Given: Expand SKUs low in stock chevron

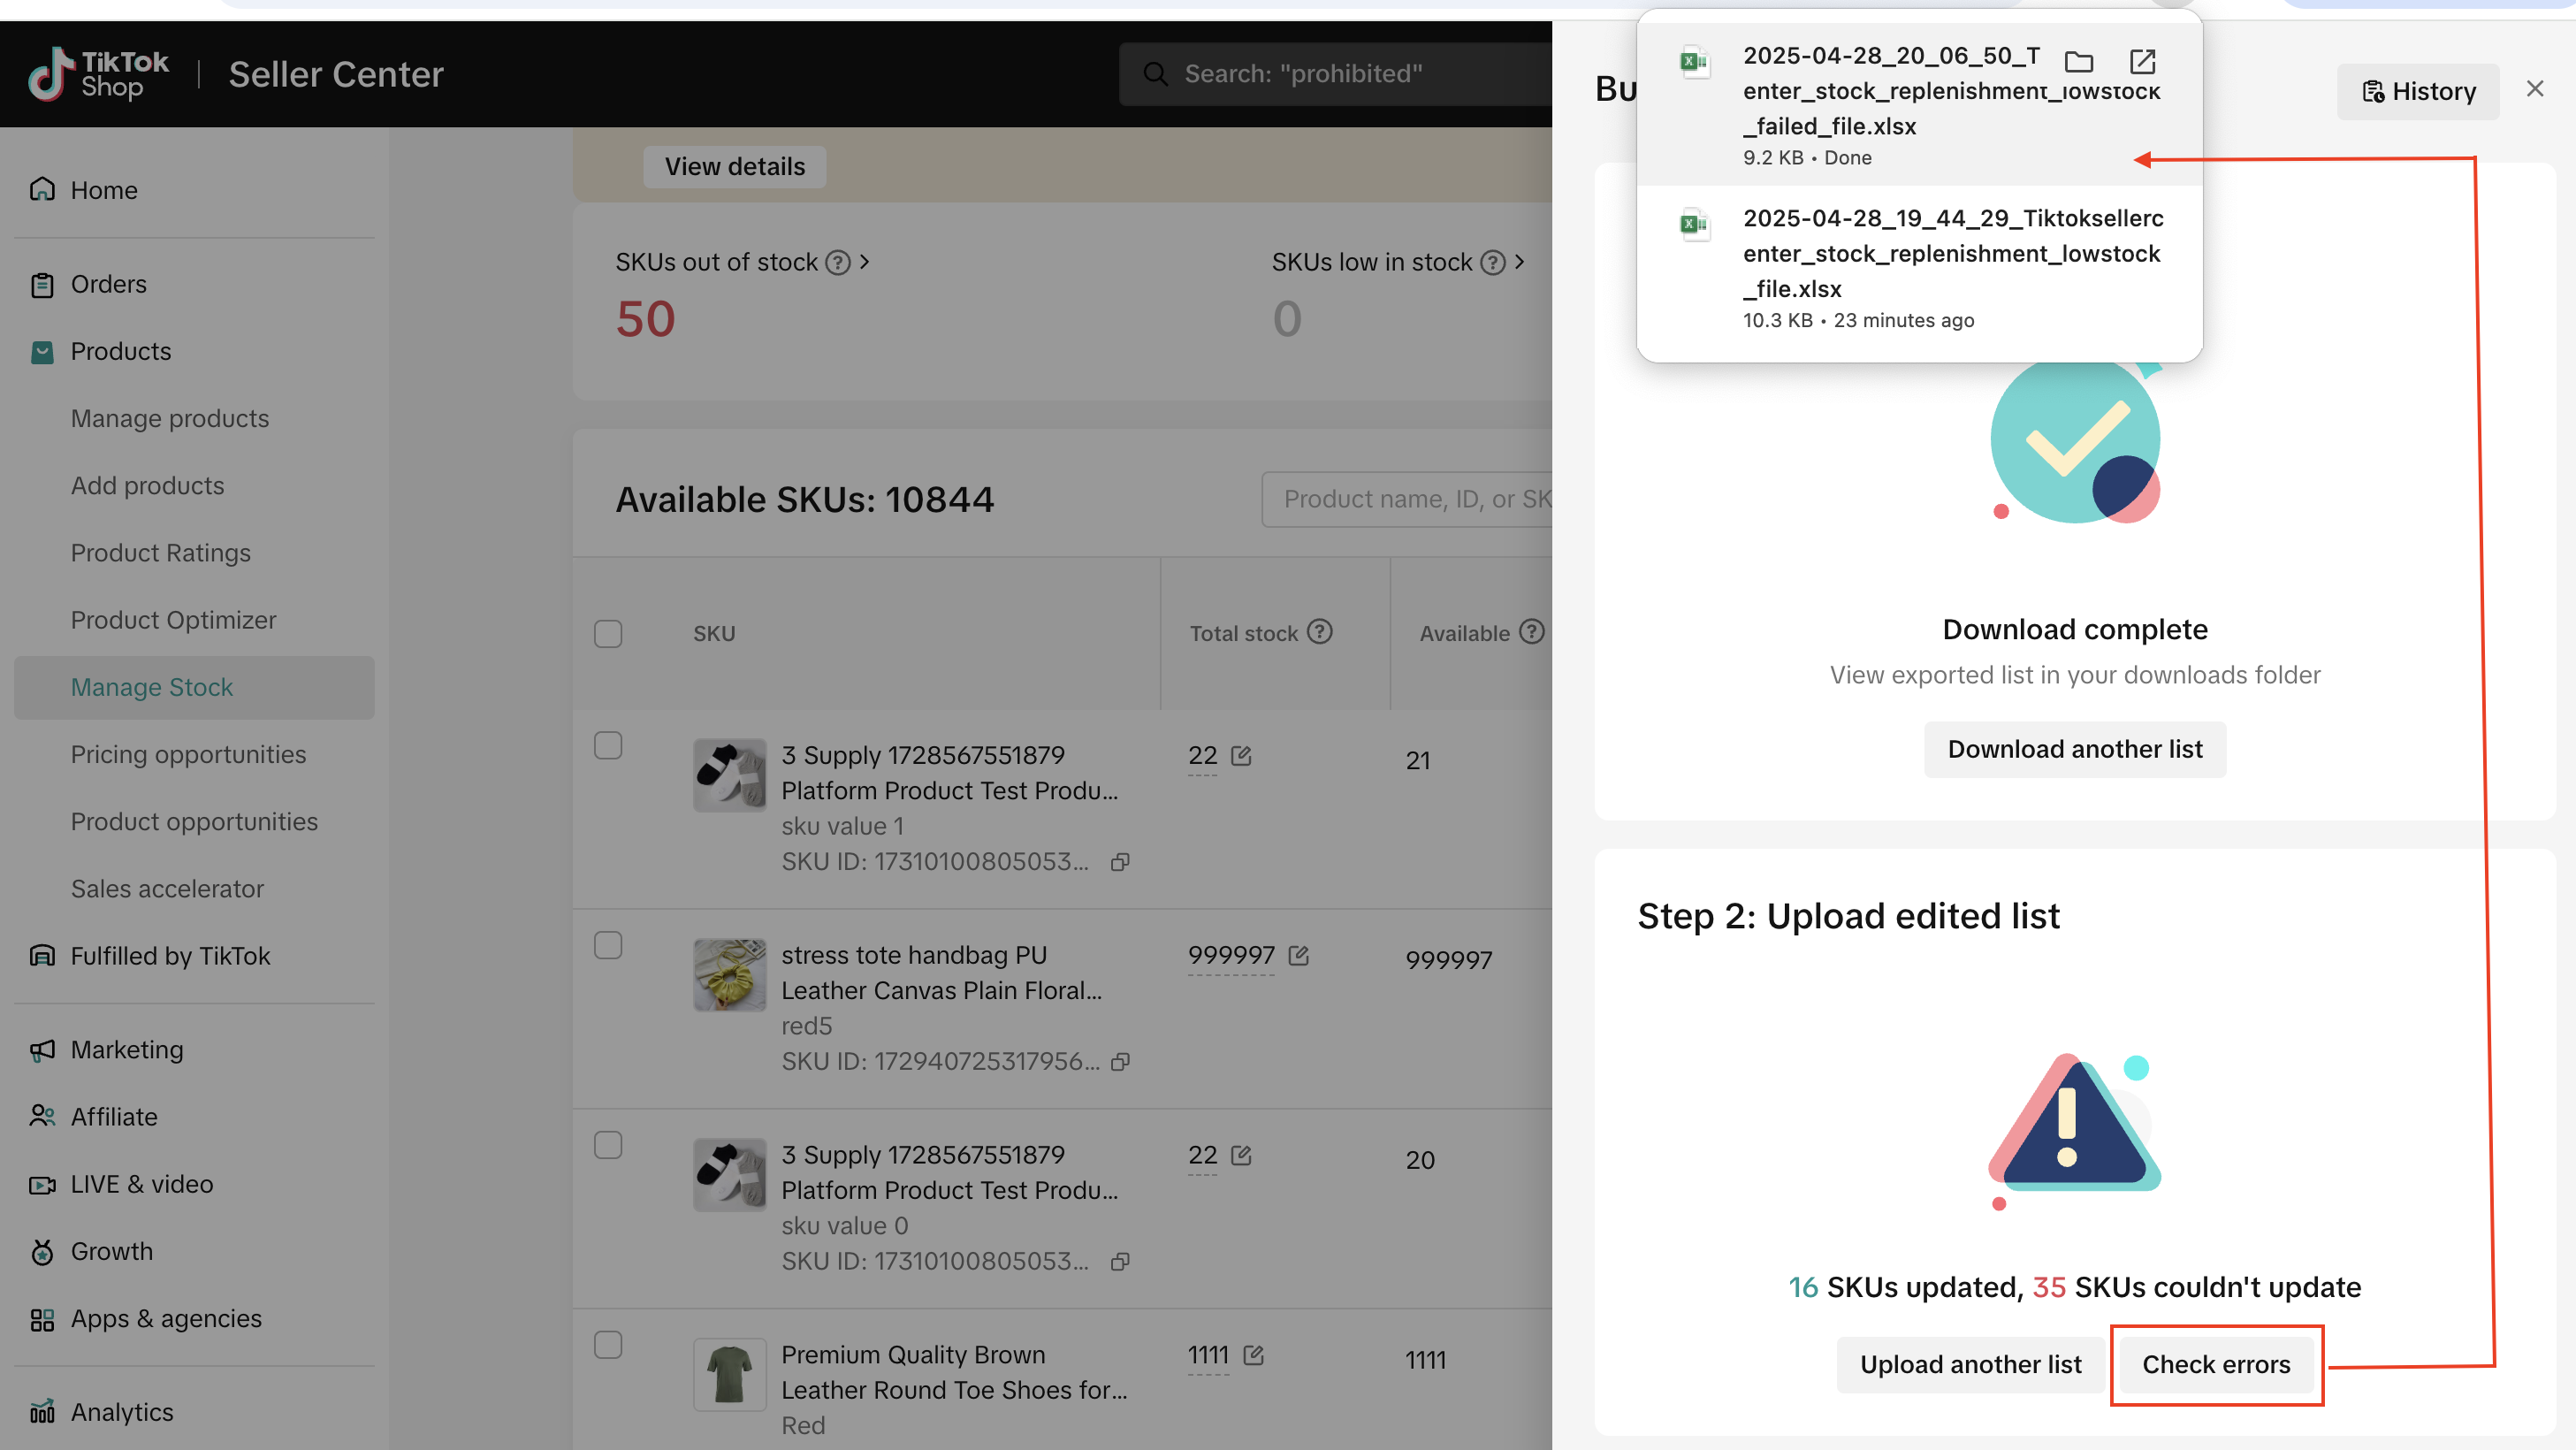Looking at the screenshot, I should 1519,262.
